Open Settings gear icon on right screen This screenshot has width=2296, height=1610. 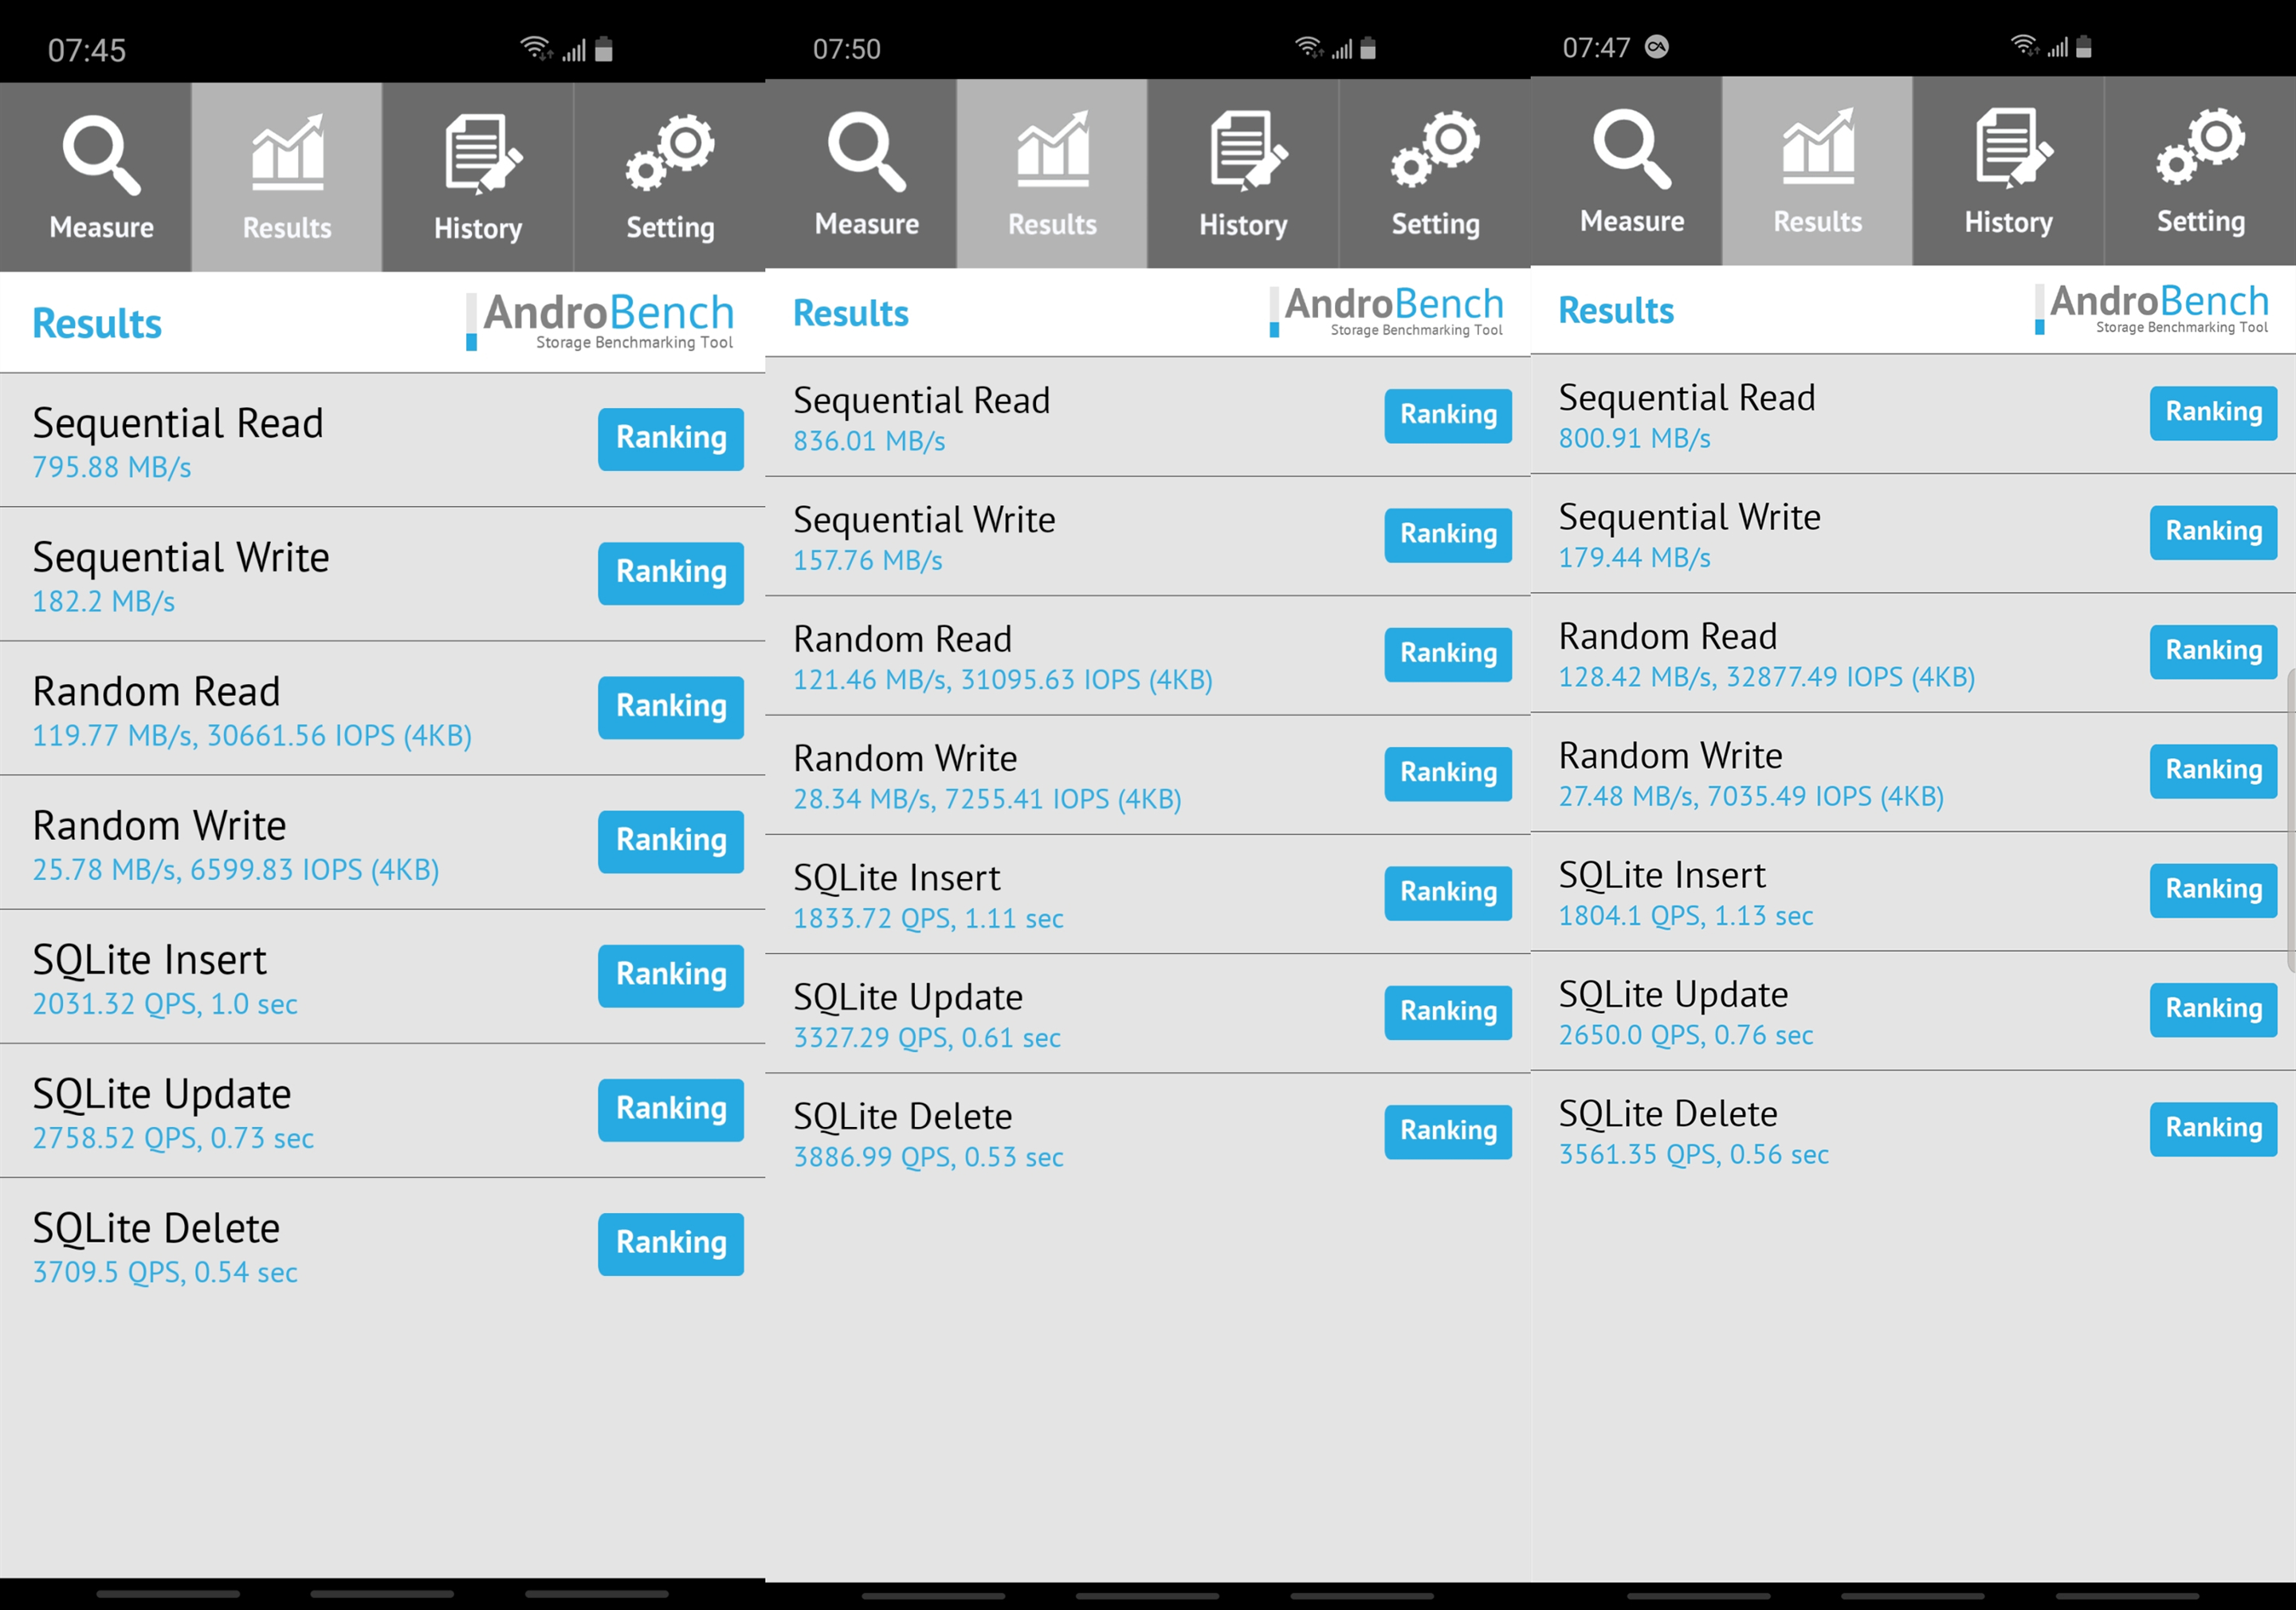[2200, 169]
